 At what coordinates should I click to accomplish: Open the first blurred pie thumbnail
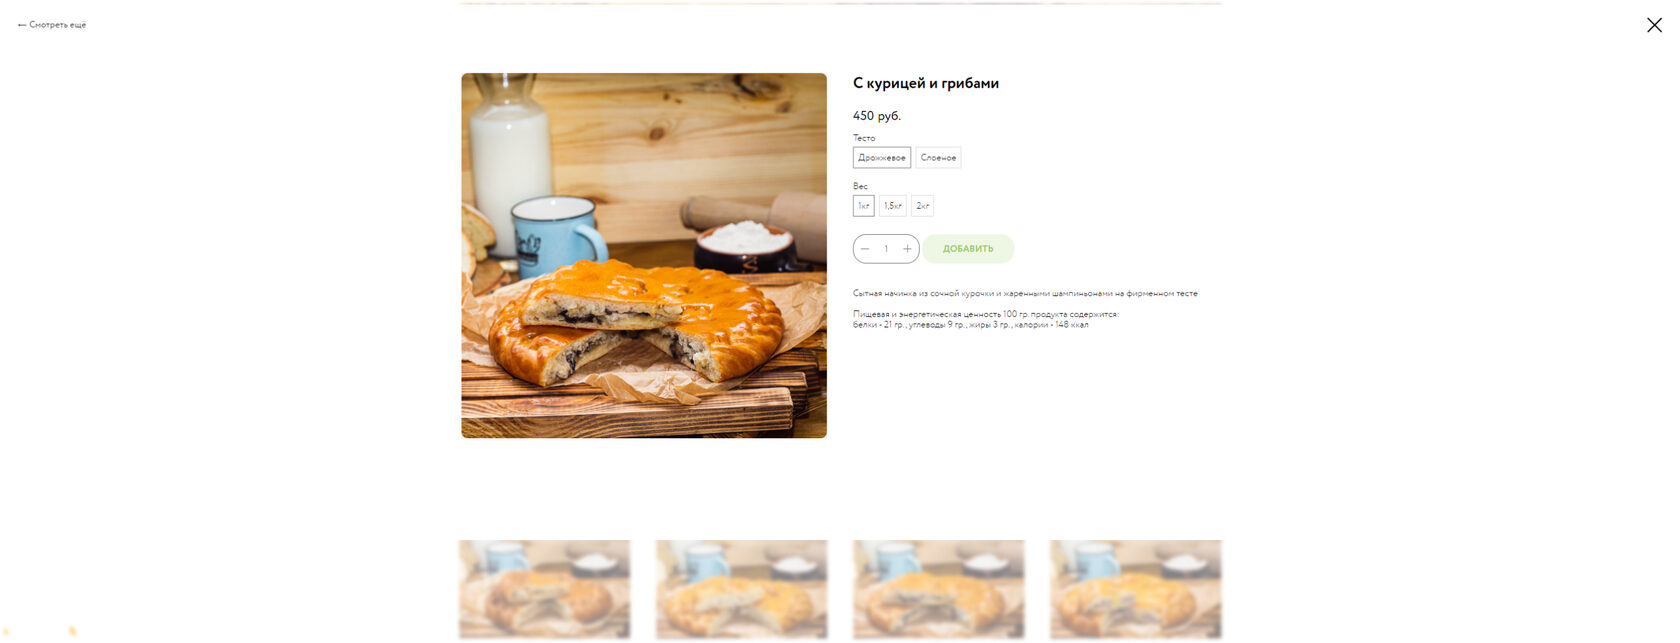544,589
